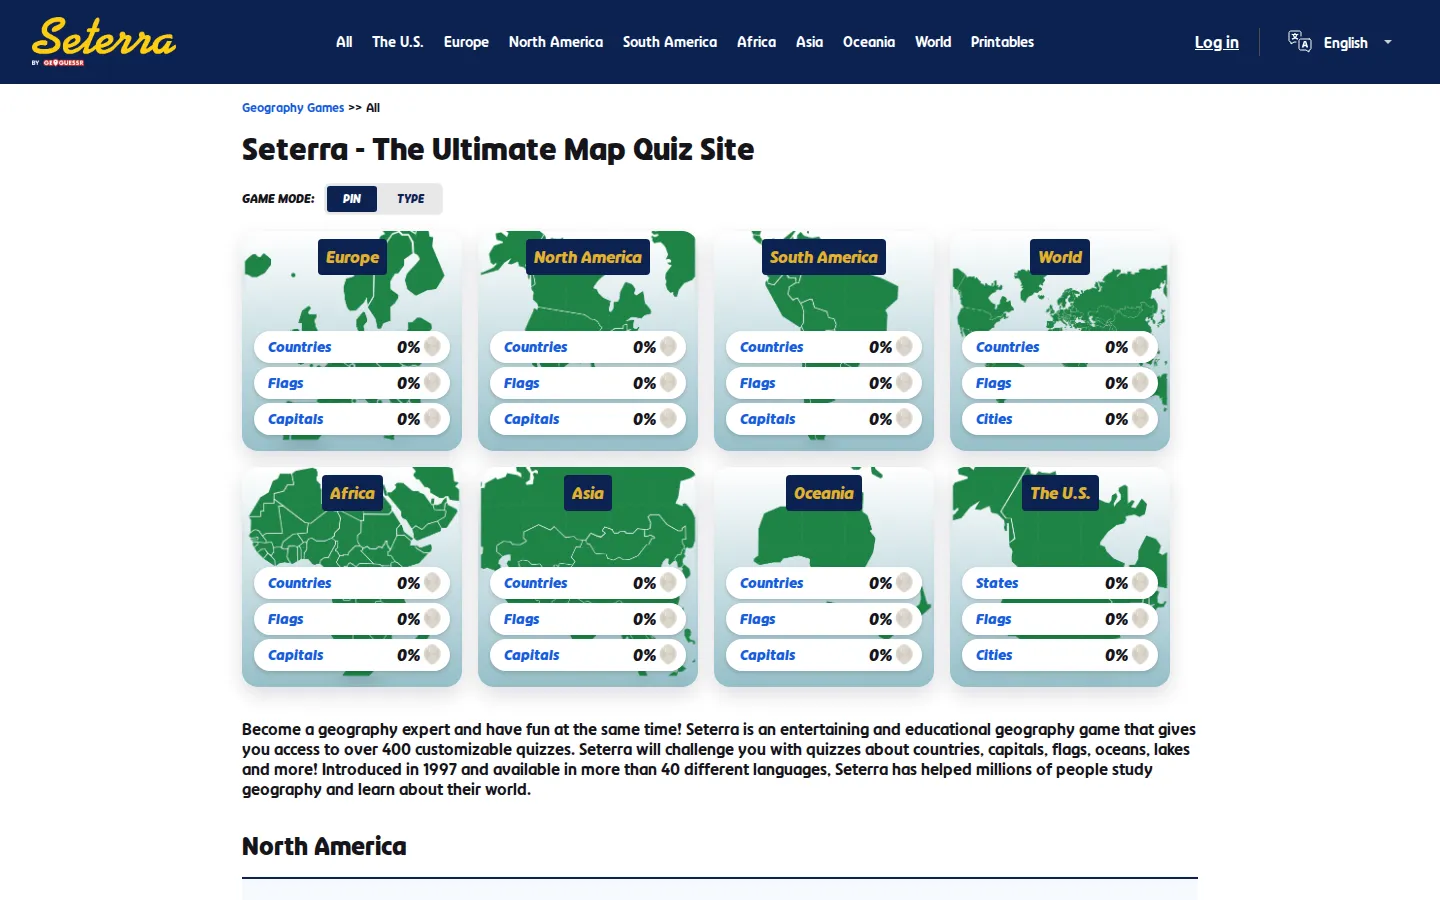Click the language translate icon
The height and width of the screenshot is (900, 1440).
pyautogui.click(x=1299, y=41)
